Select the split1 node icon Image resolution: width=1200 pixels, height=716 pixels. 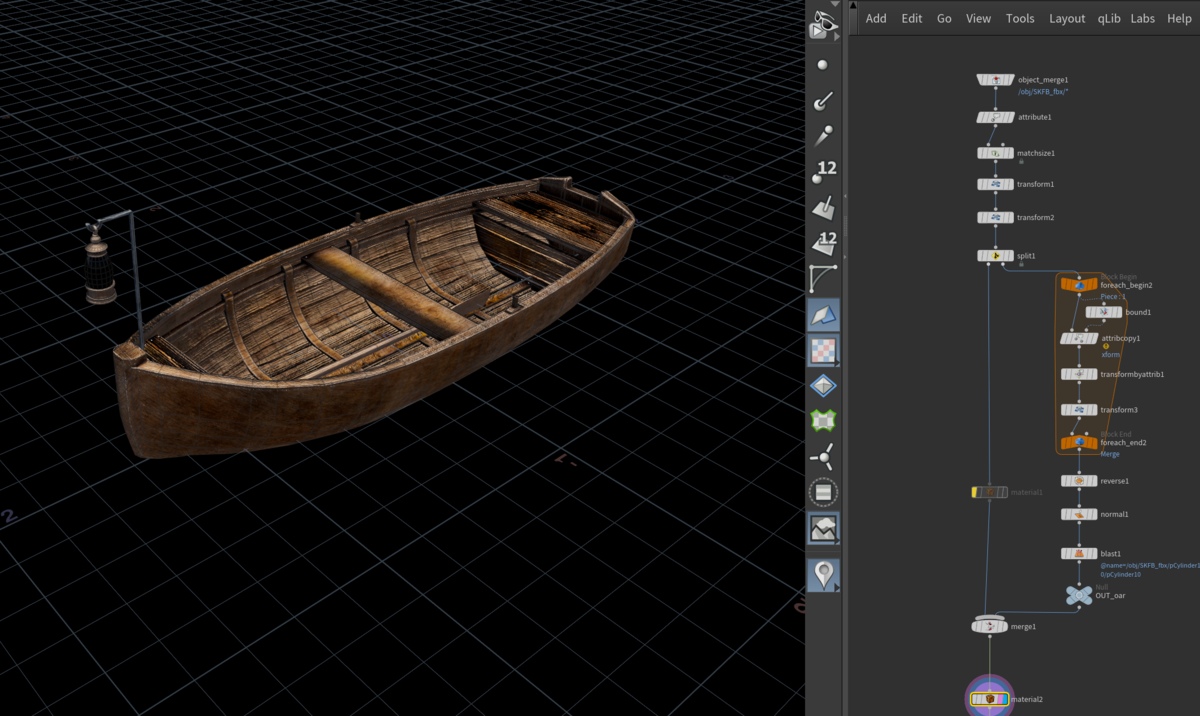pyautogui.click(x=995, y=256)
